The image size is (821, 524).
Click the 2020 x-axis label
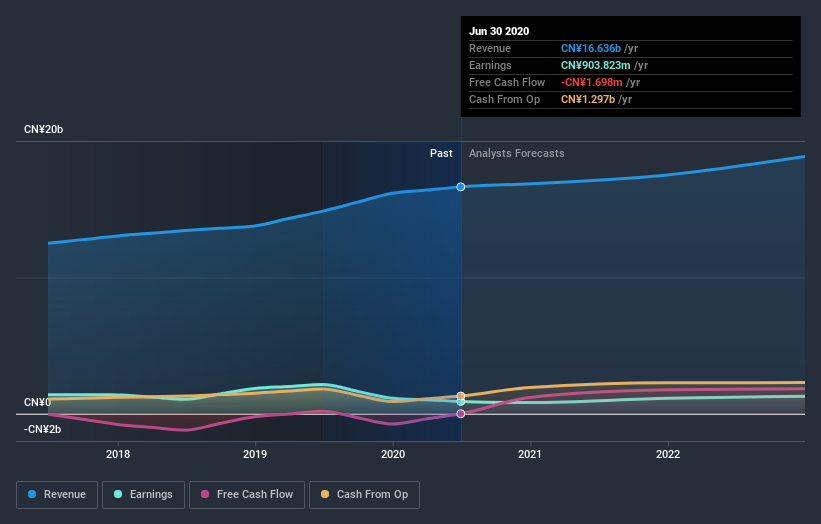[x=393, y=454]
